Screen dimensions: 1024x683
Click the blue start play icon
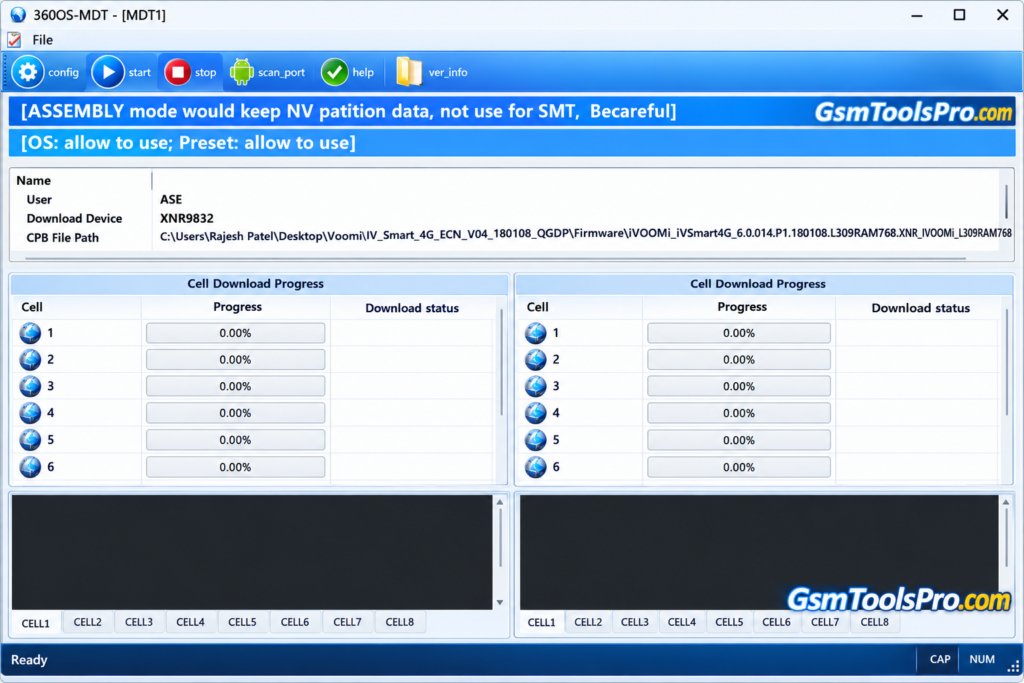pos(108,72)
